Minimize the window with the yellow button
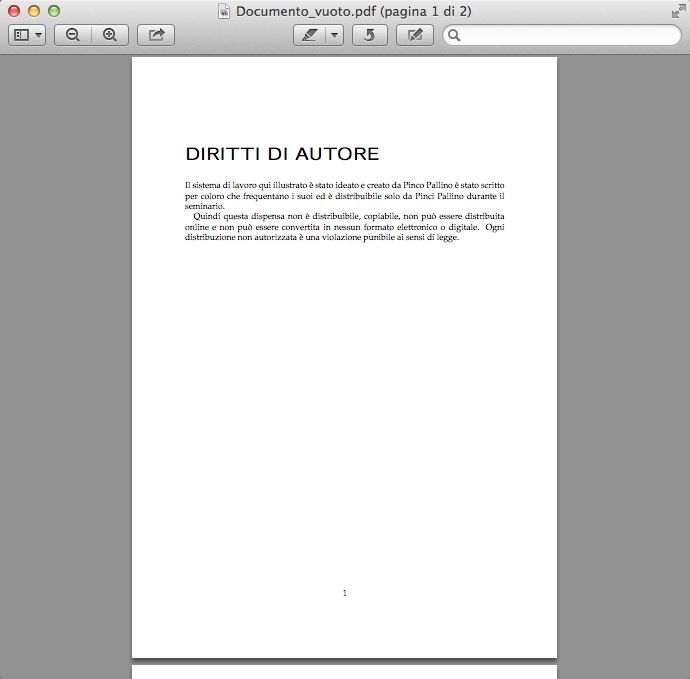The height and width of the screenshot is (679, 690). coord(34,11)
